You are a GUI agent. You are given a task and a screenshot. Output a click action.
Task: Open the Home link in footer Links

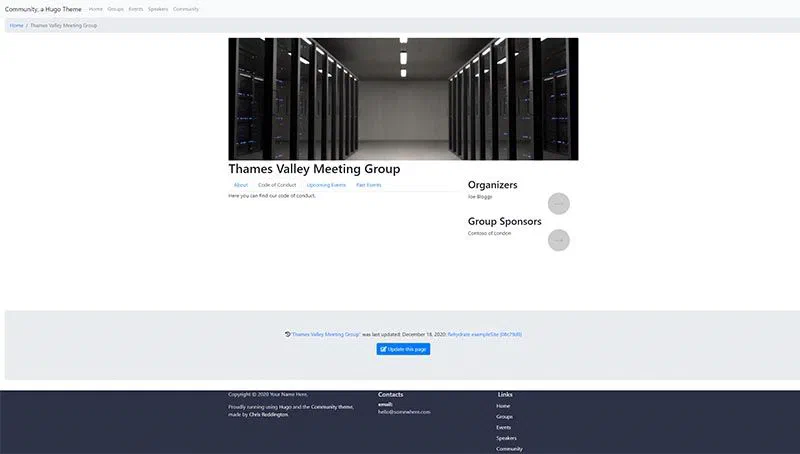tap(503, 406)
